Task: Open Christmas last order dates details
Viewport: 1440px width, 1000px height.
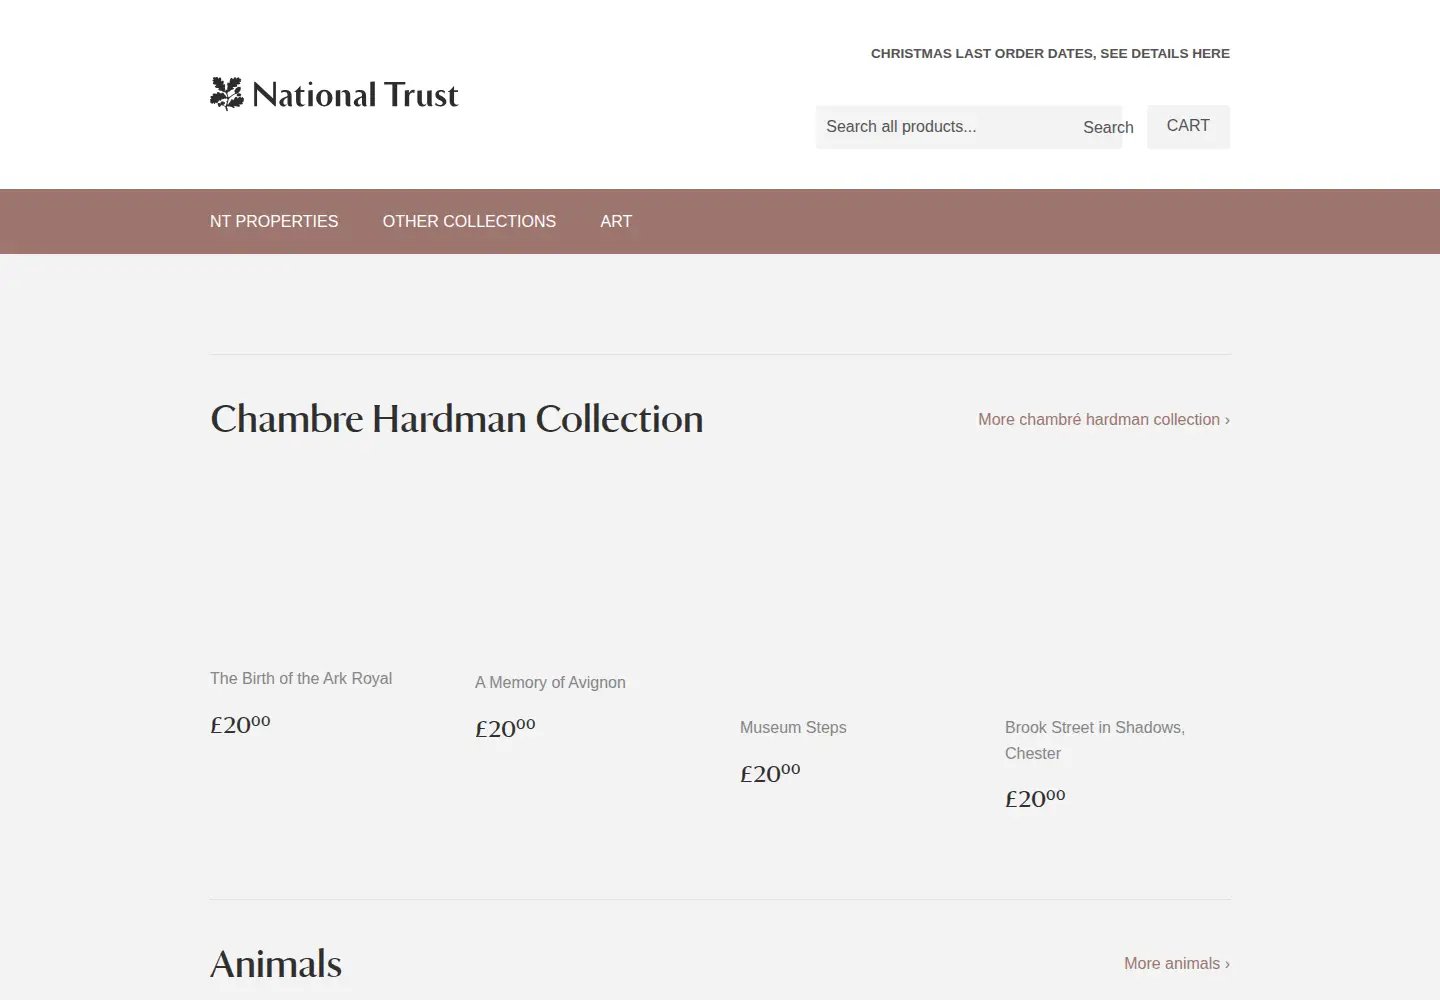Action: coord(1050,54)
